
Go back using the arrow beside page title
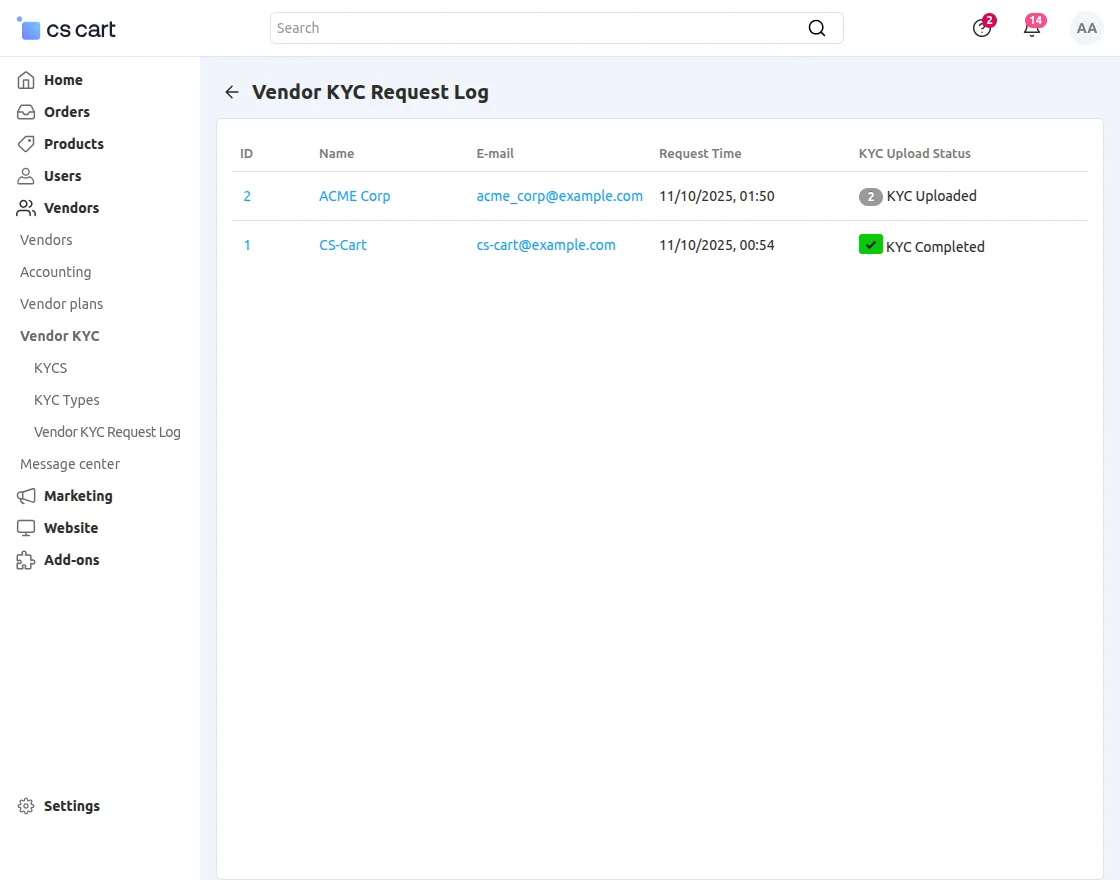231,91
